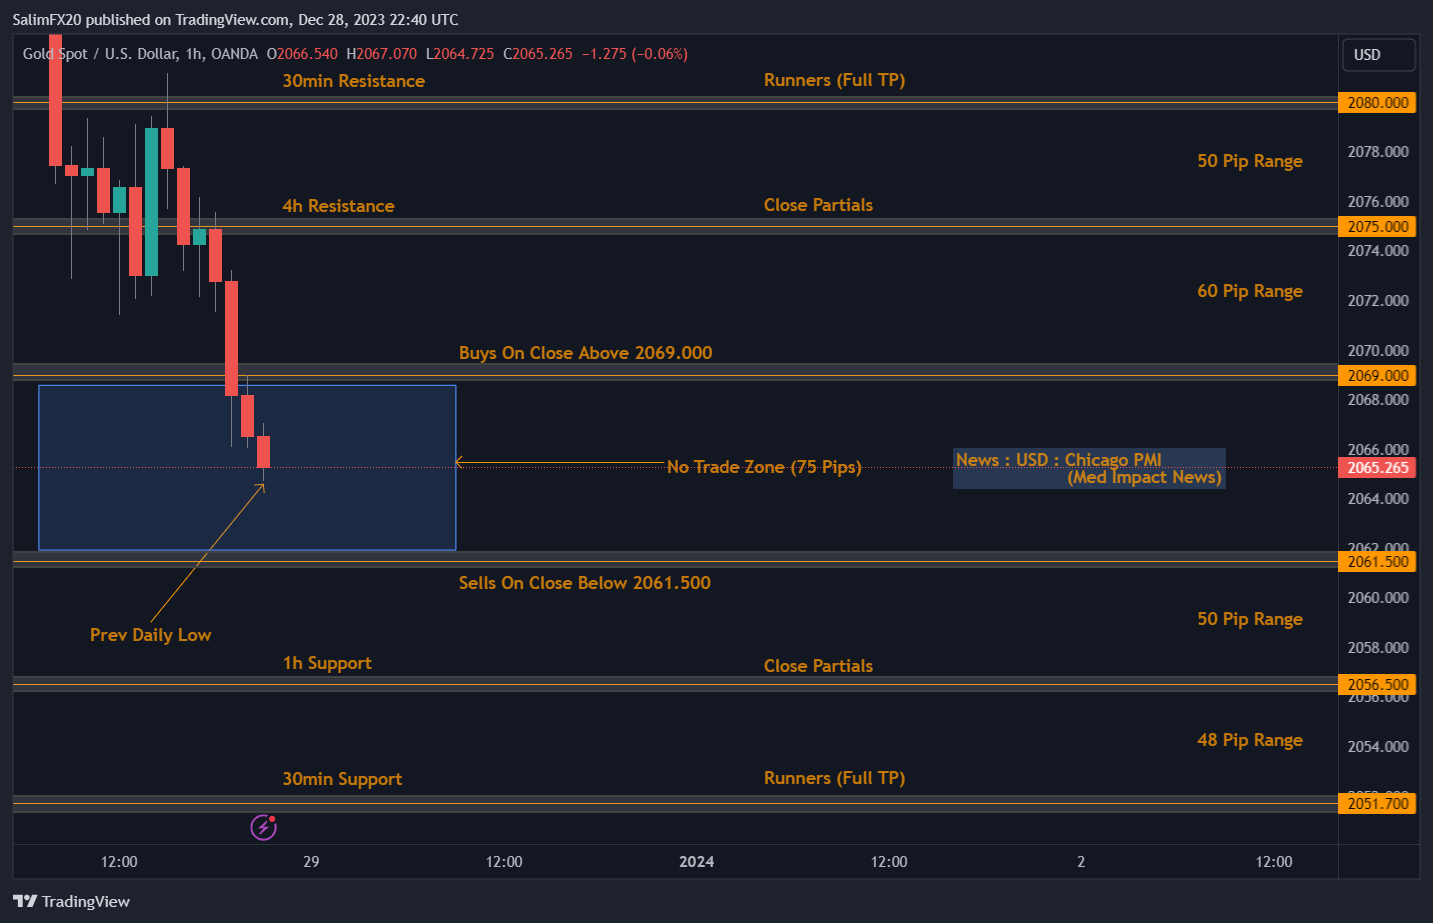Image resolution: width=1433 pixels, height=923 pixels.
Task: Click the 2024 label on the time axis
Action: (696, 861)
